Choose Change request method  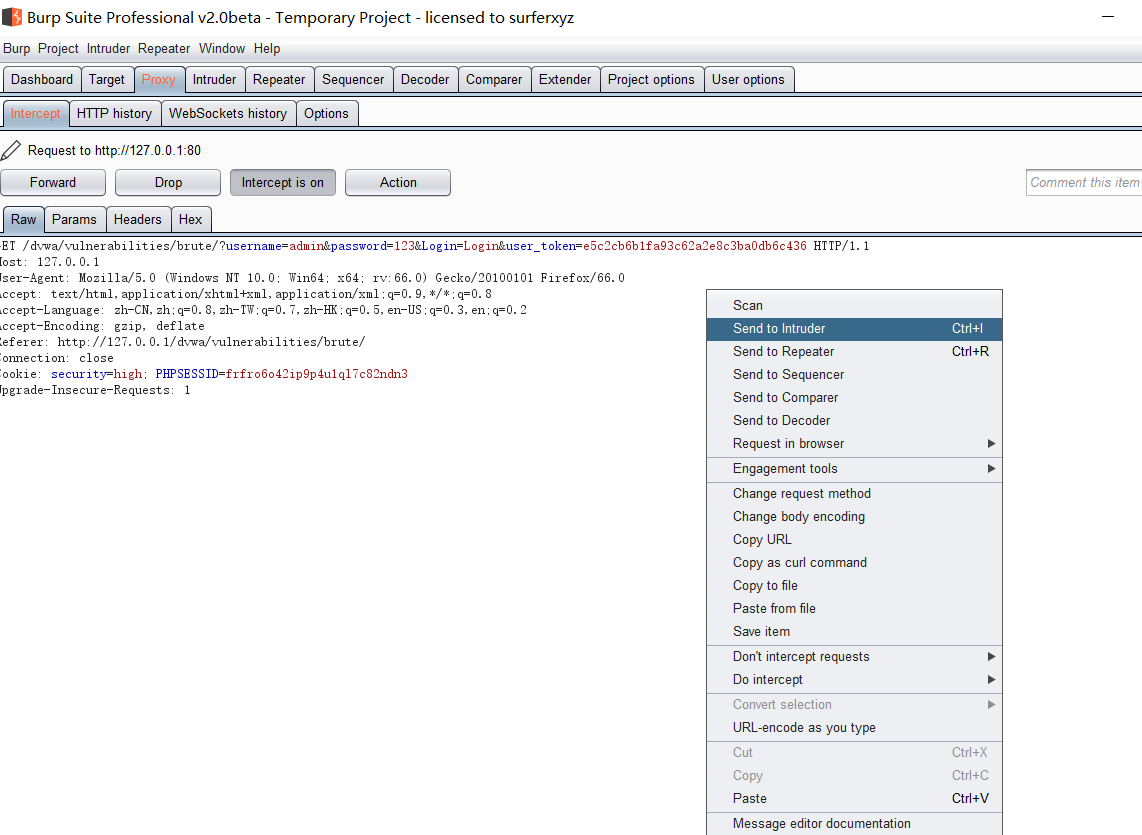pyautogui.click(x=801, y=493)
